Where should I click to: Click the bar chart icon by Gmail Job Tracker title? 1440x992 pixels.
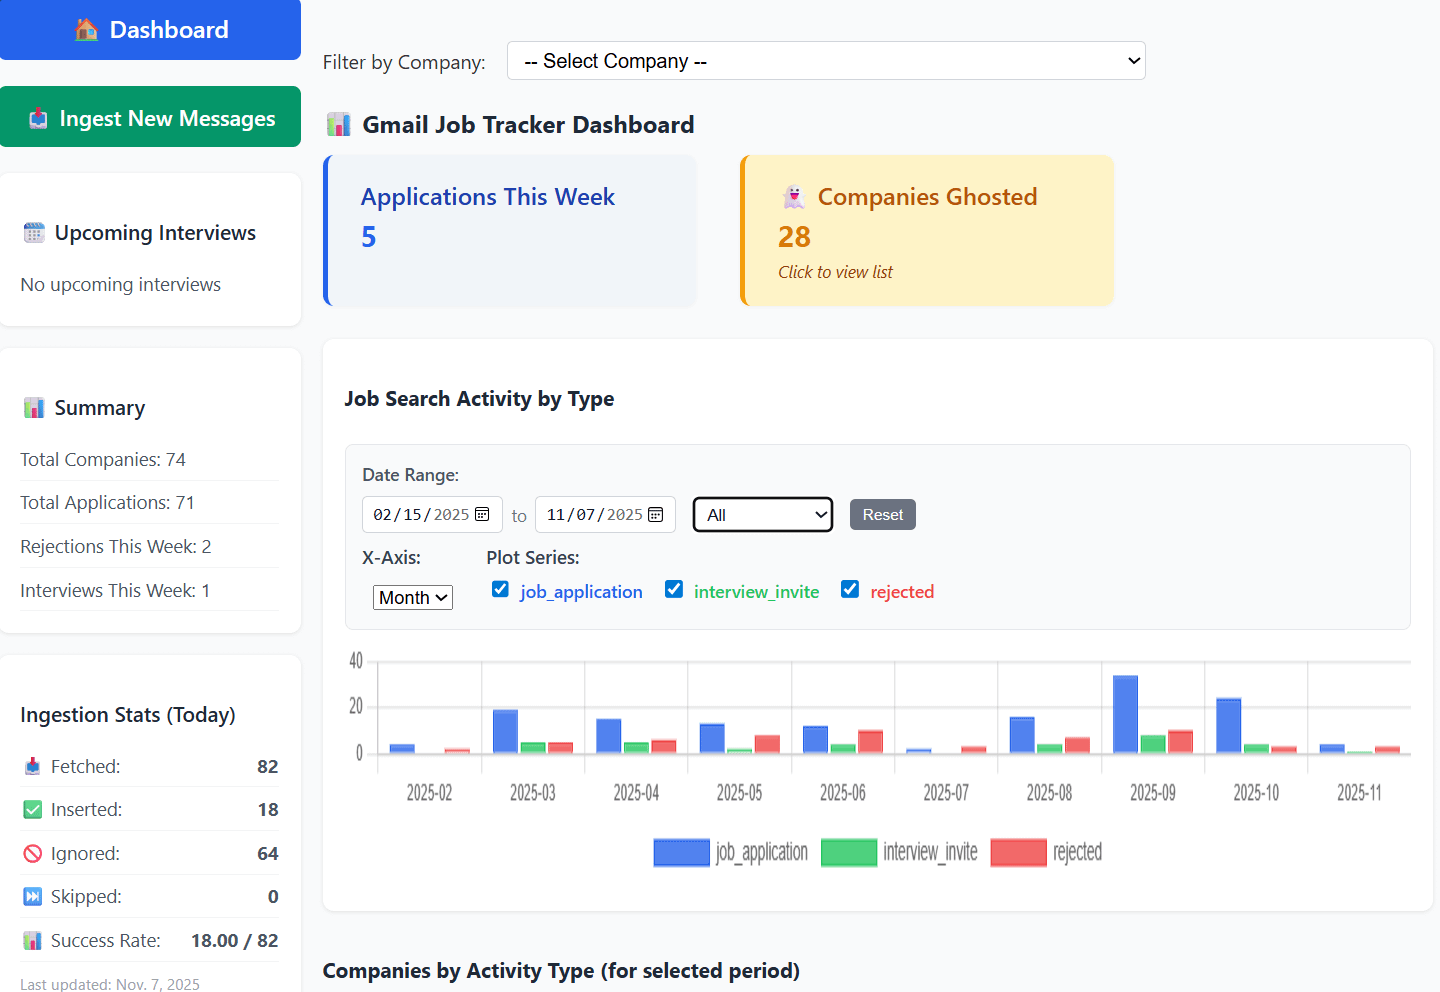pyautogui.click(x=339, y=125)
